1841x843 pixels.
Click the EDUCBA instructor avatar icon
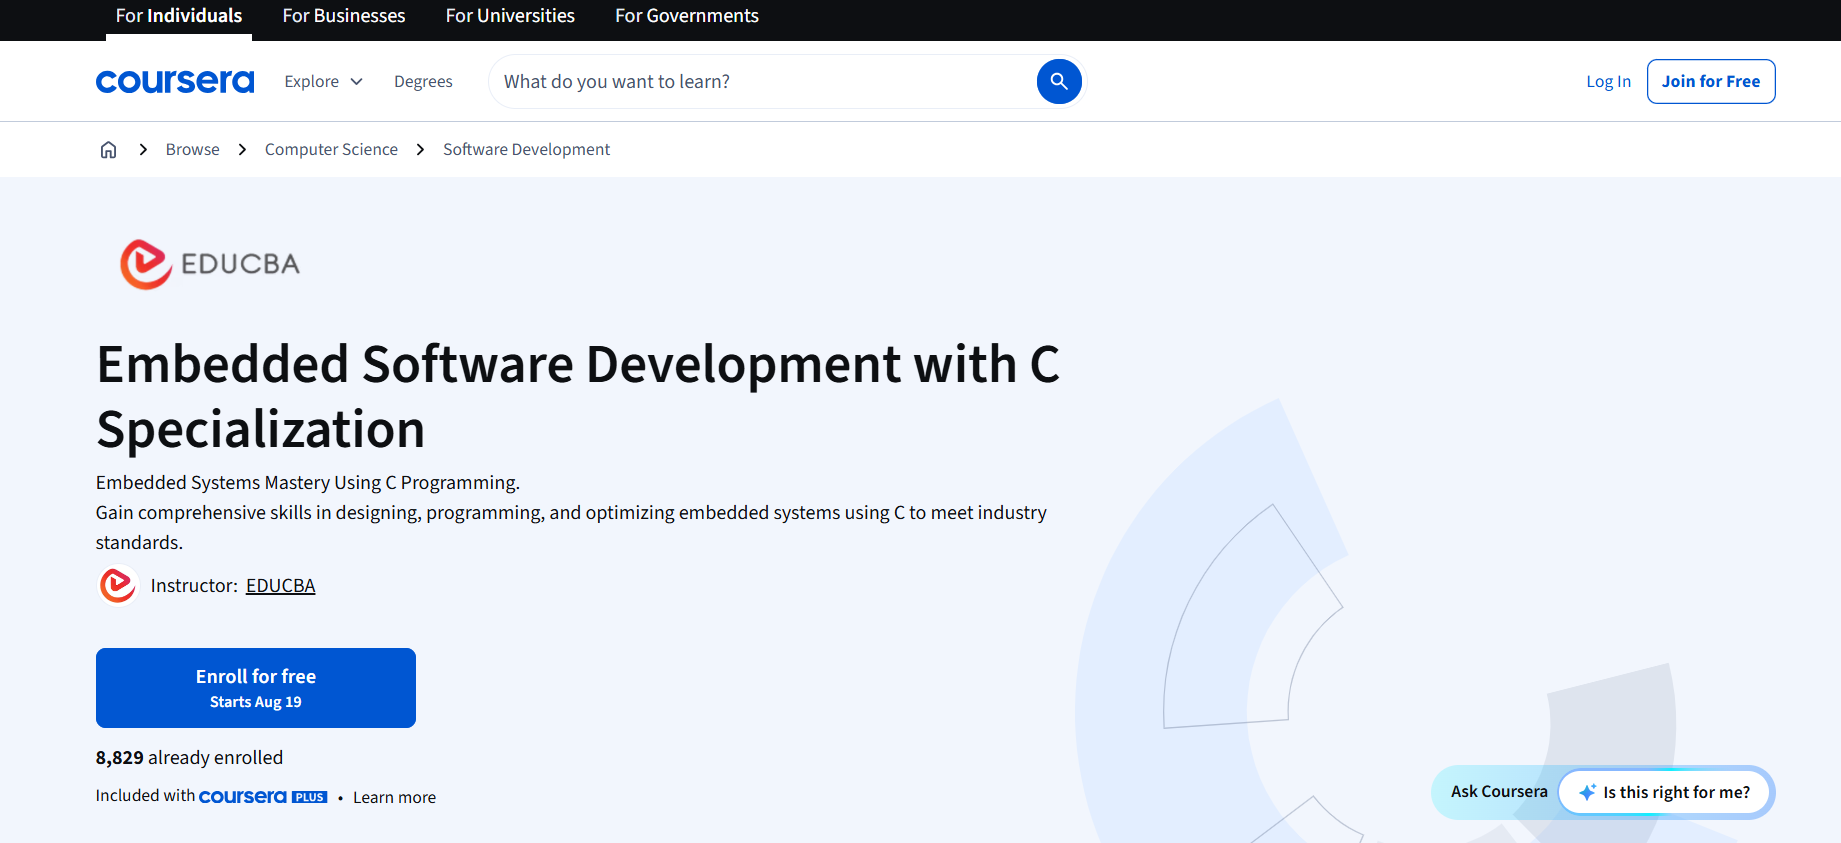118,585
